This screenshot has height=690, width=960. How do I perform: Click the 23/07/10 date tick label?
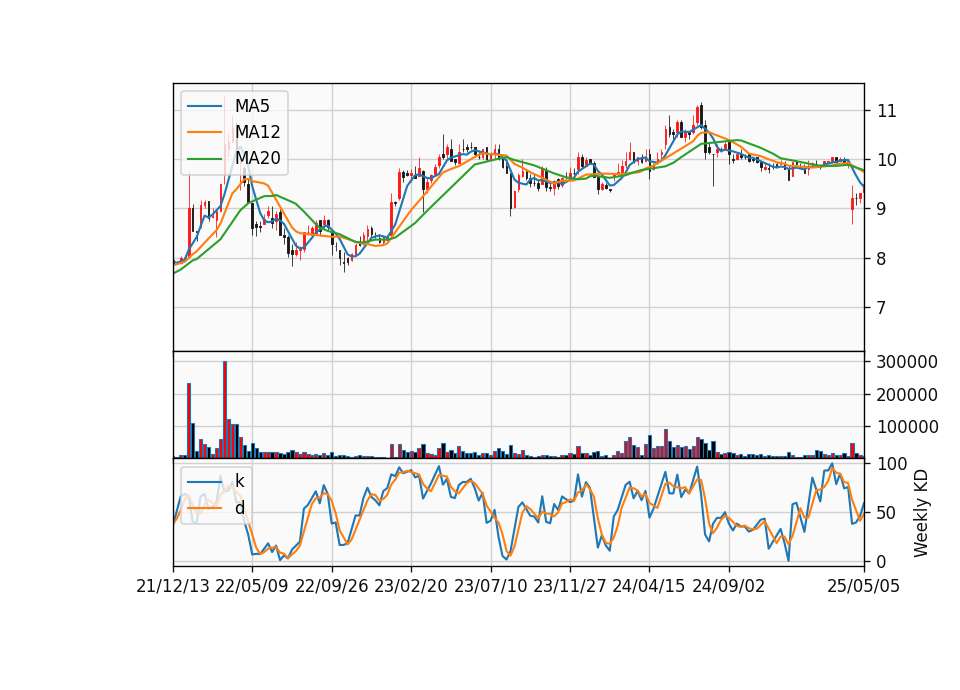[x=490, y=587]
